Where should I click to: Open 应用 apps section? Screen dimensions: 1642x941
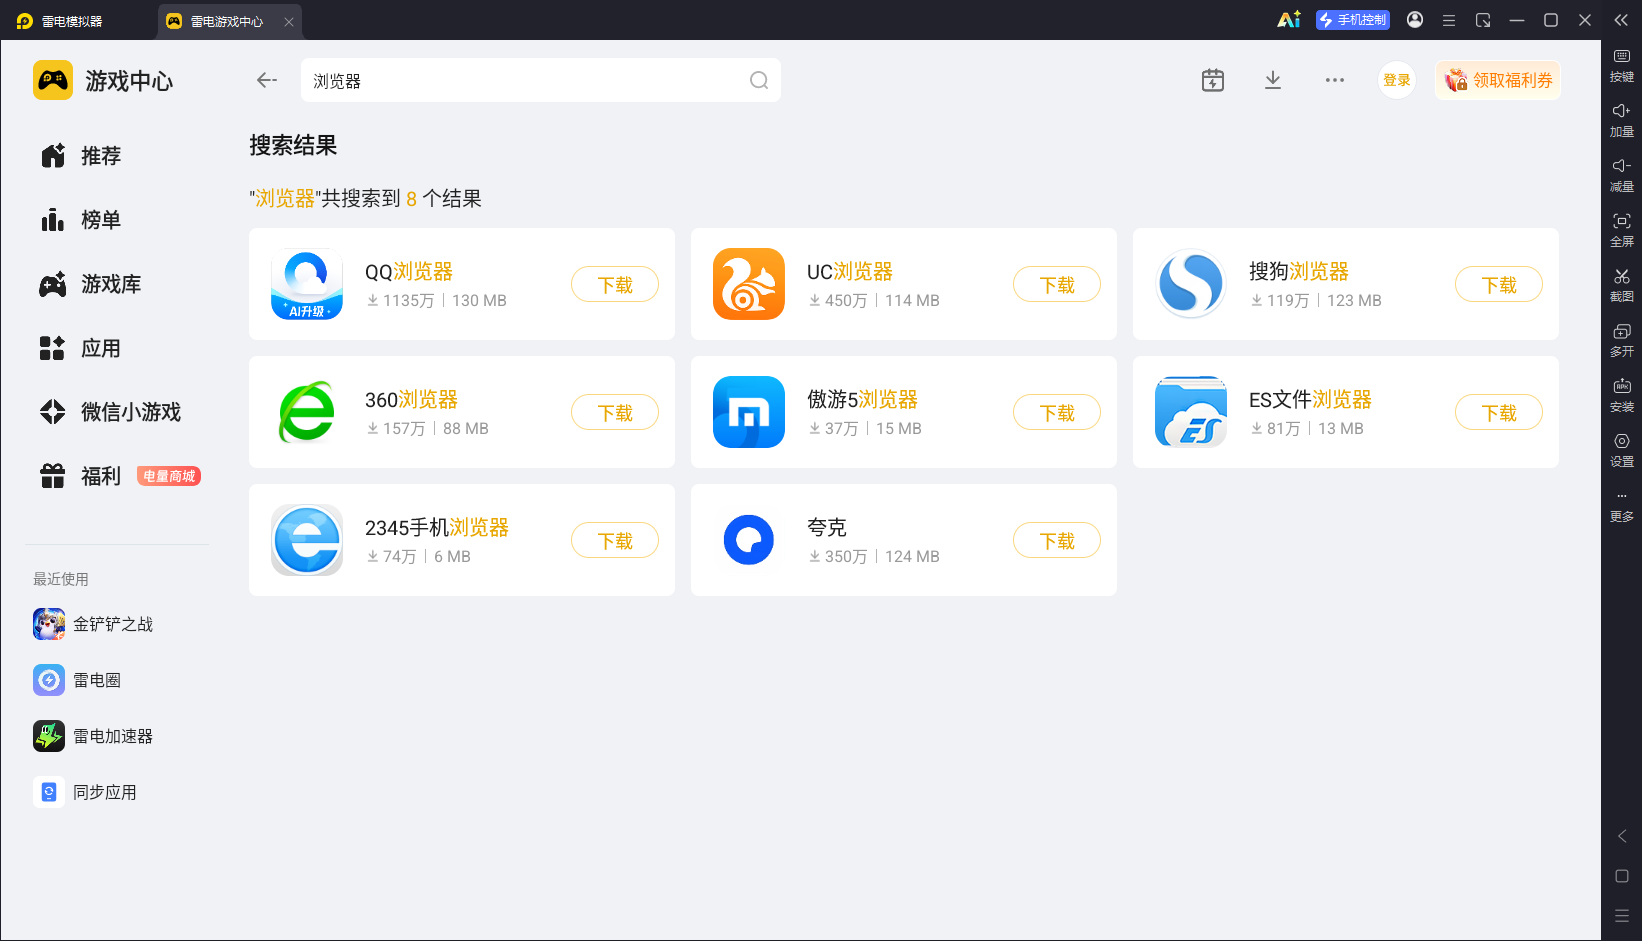pos(81,348)
